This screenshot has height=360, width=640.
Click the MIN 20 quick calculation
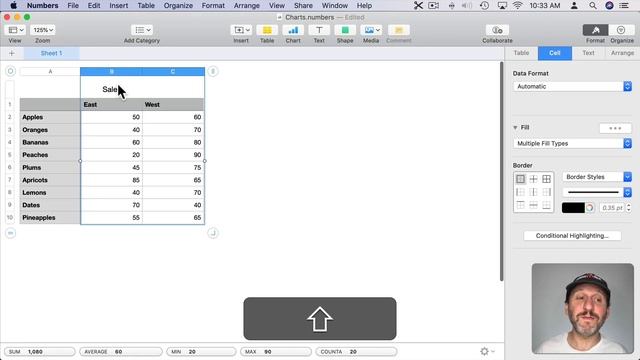pyautogui.click(x=201, y=351)
